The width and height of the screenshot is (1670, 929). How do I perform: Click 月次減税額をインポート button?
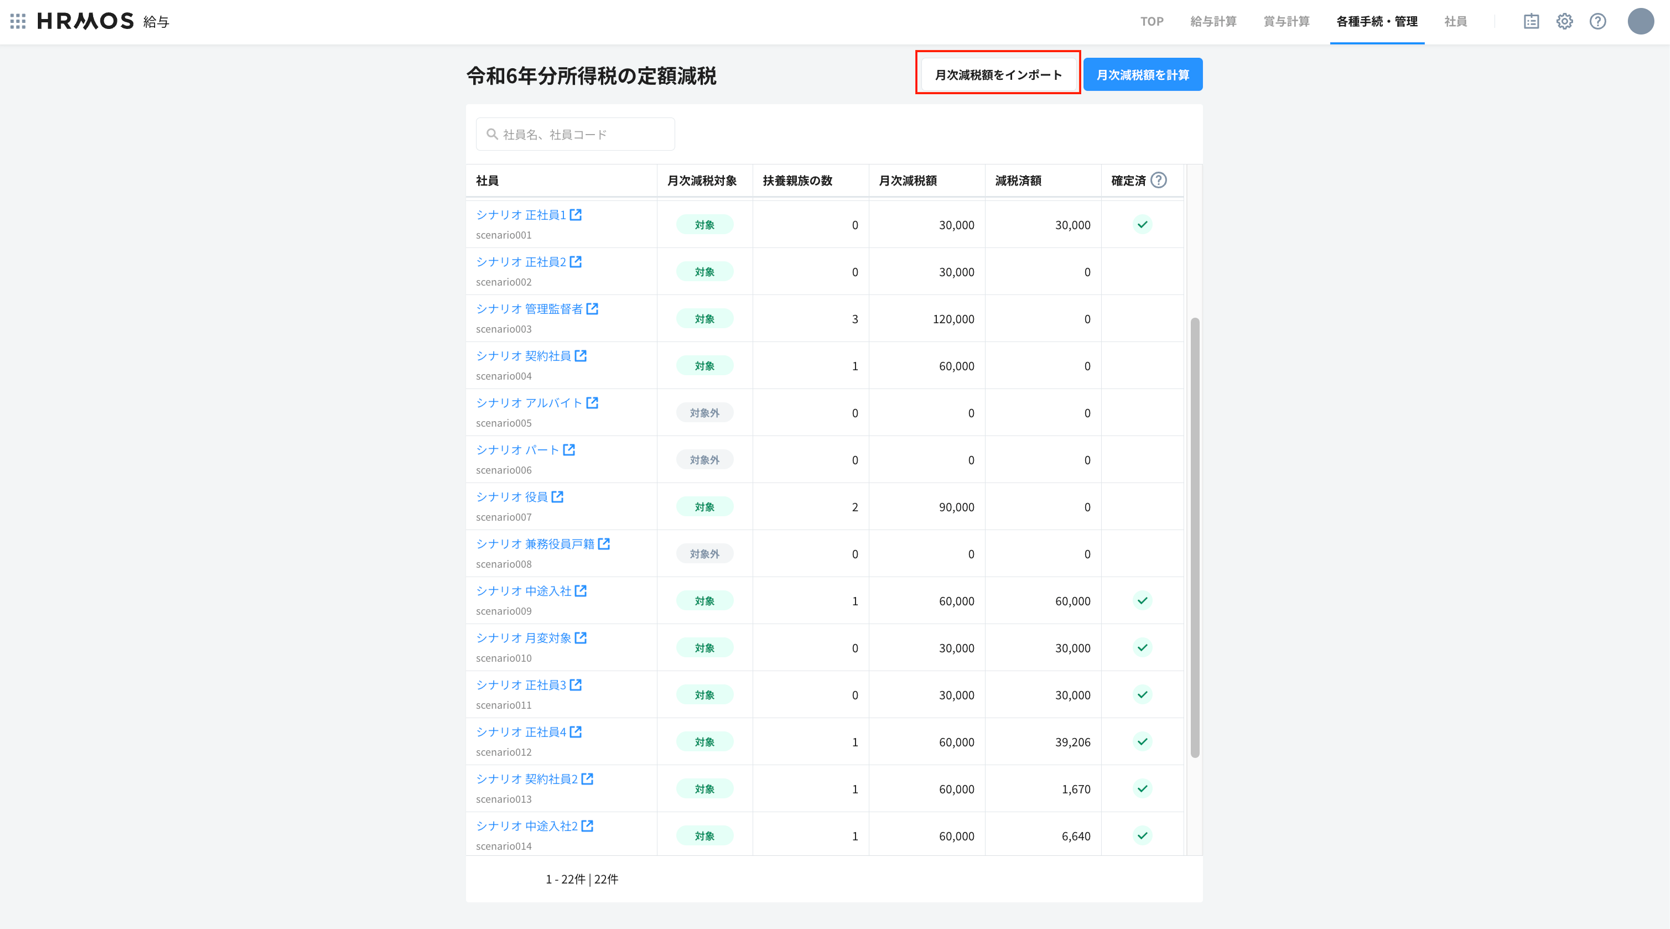[x=998, y=75]
